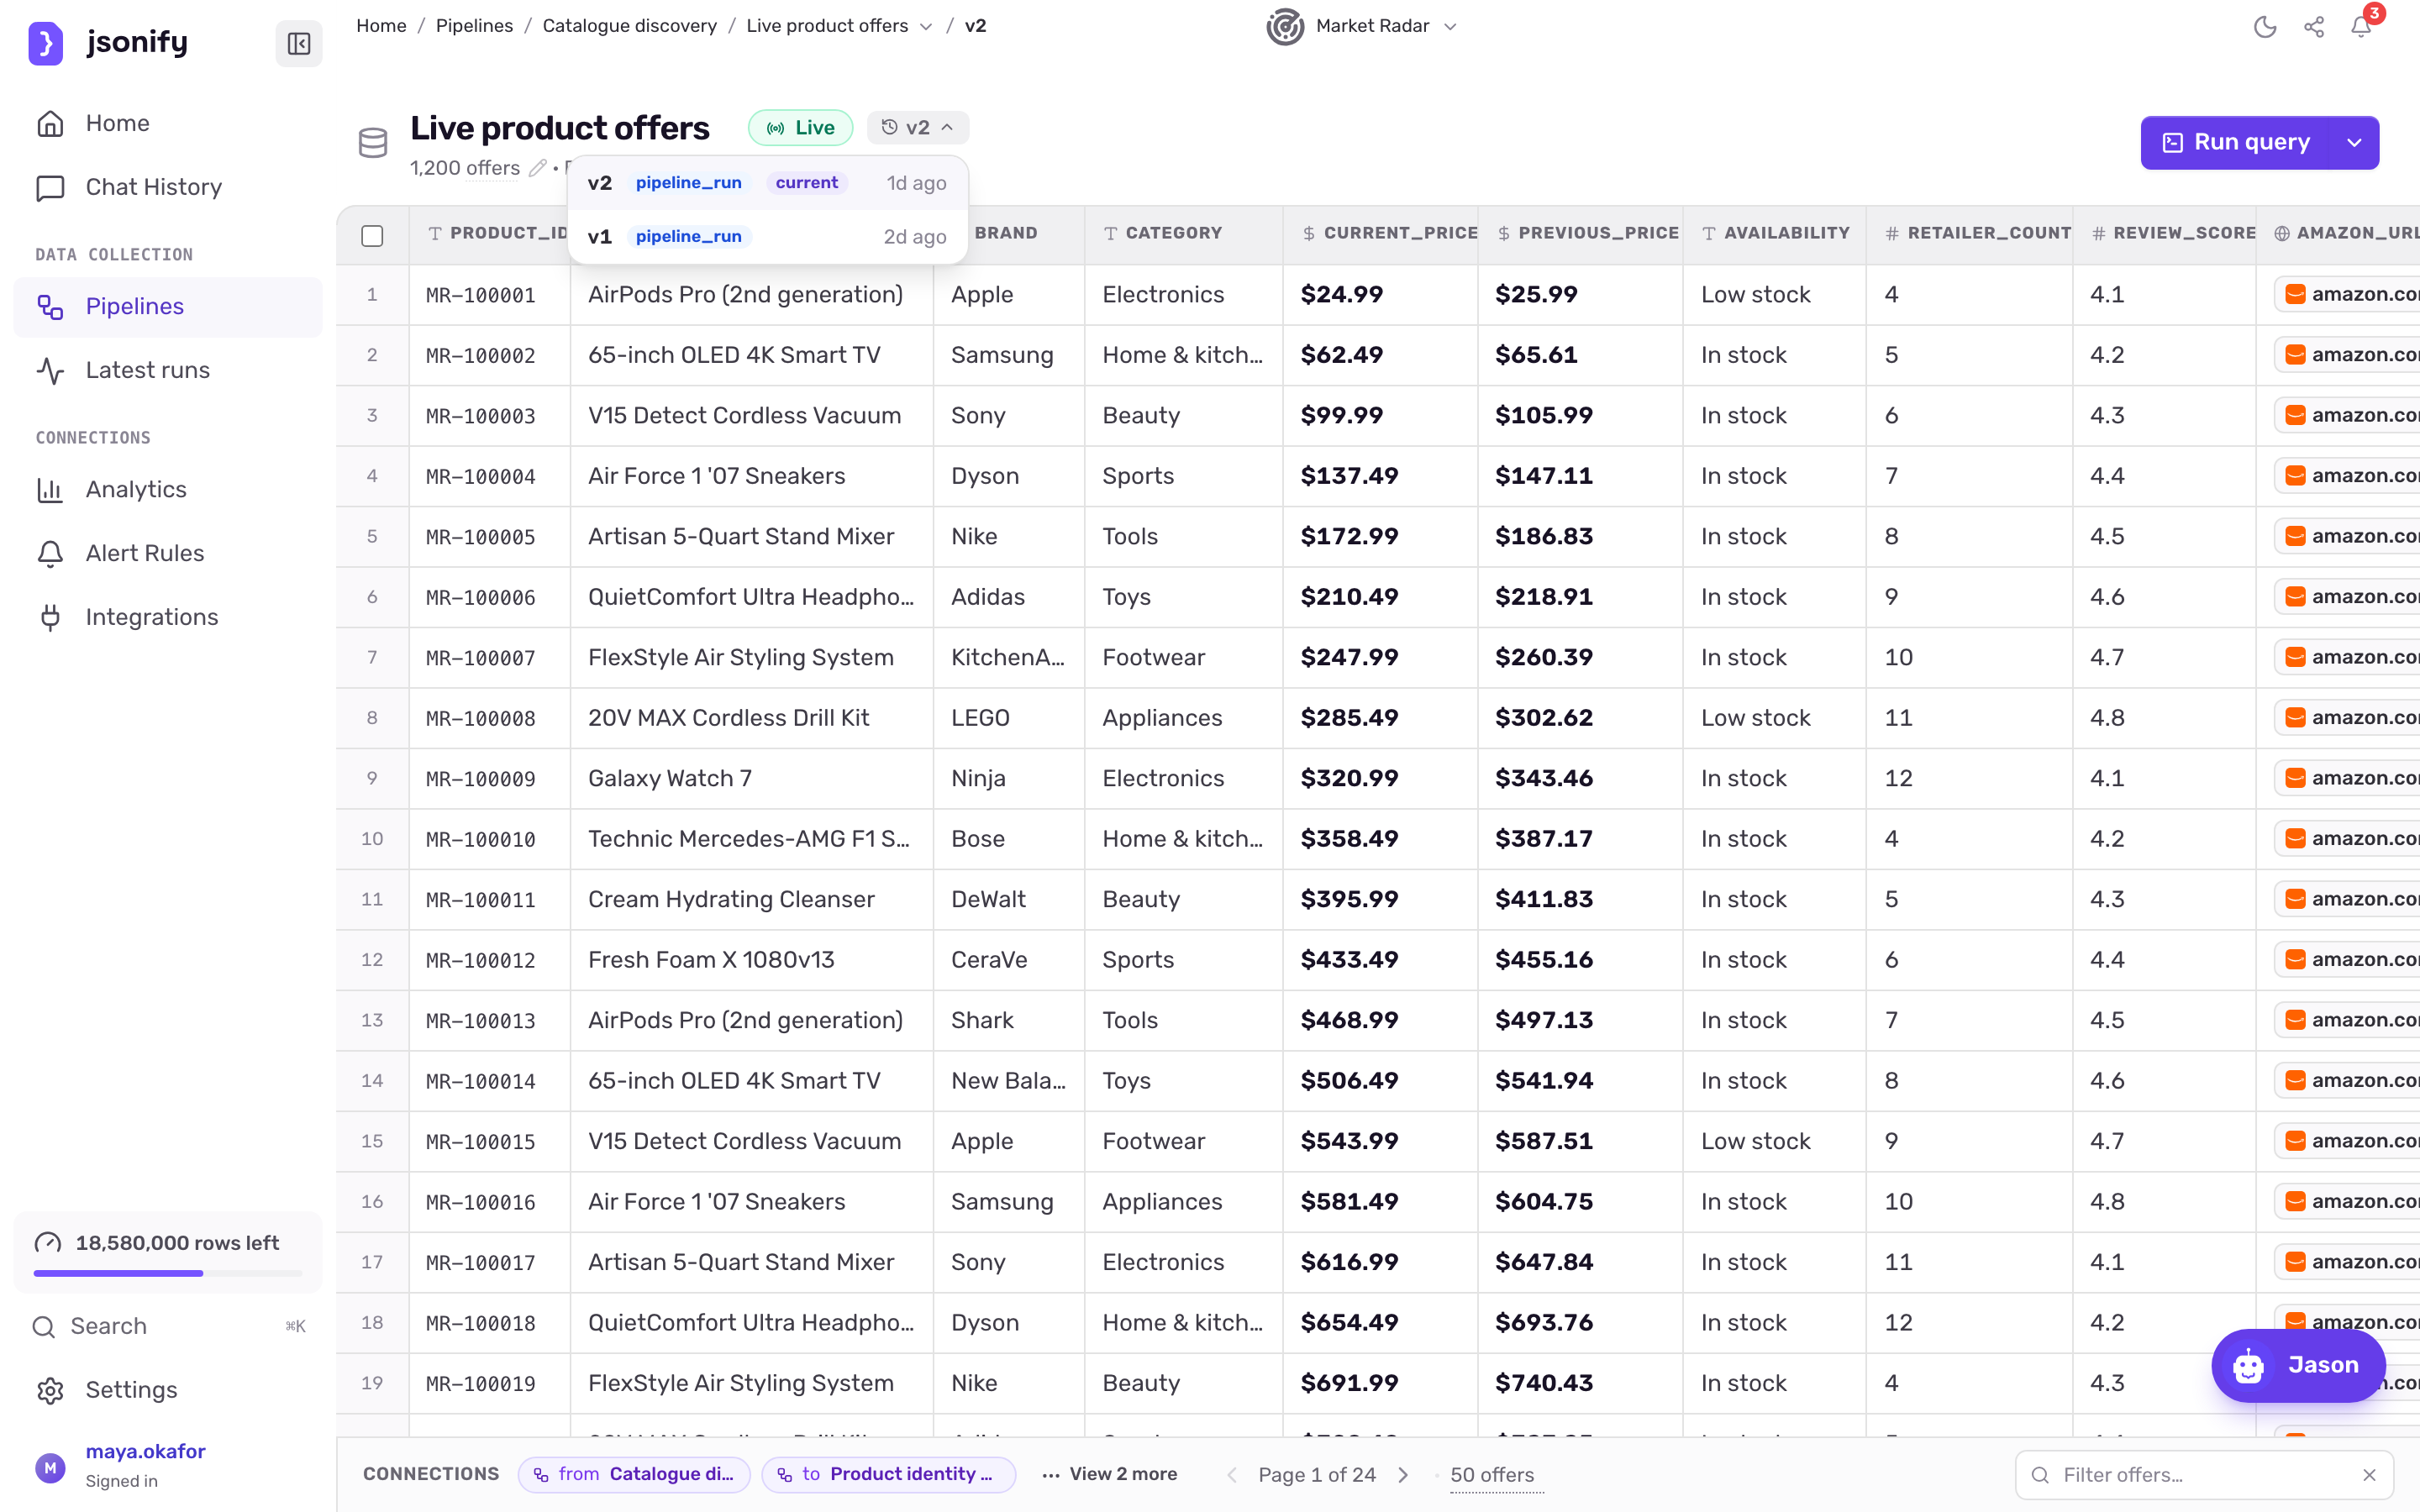This screenshot has width=2420, height=1512.
Task: Click PRODUCT_ID column header
Action: [490, 234]
